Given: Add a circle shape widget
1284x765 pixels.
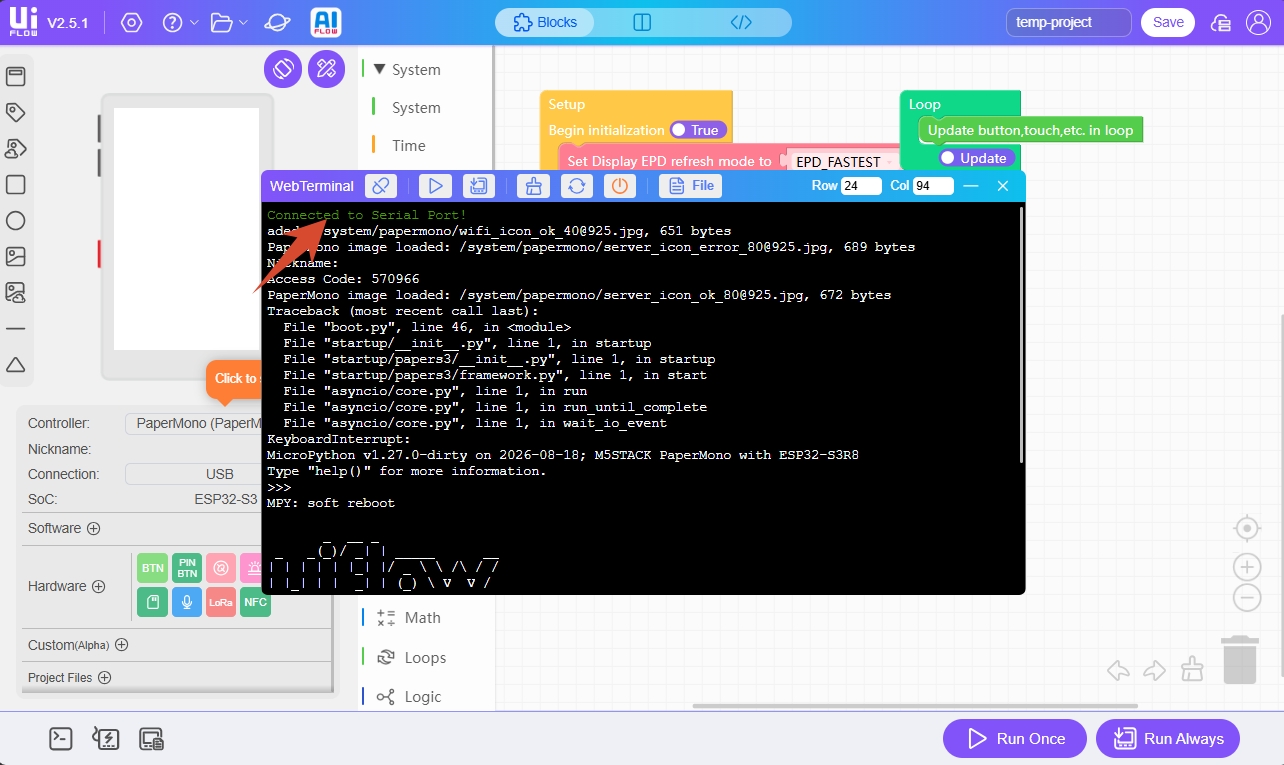Looking at the screenshot, I should pyautogui.click(x=15, y=221).
